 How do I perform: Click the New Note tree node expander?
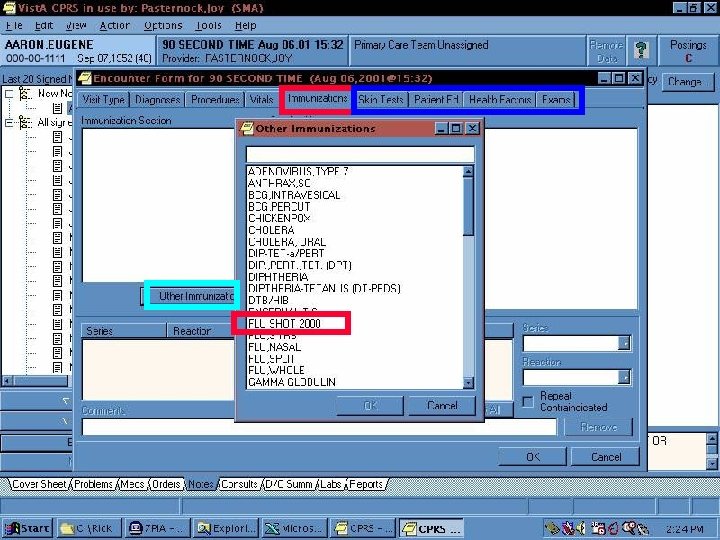point(9,94)
